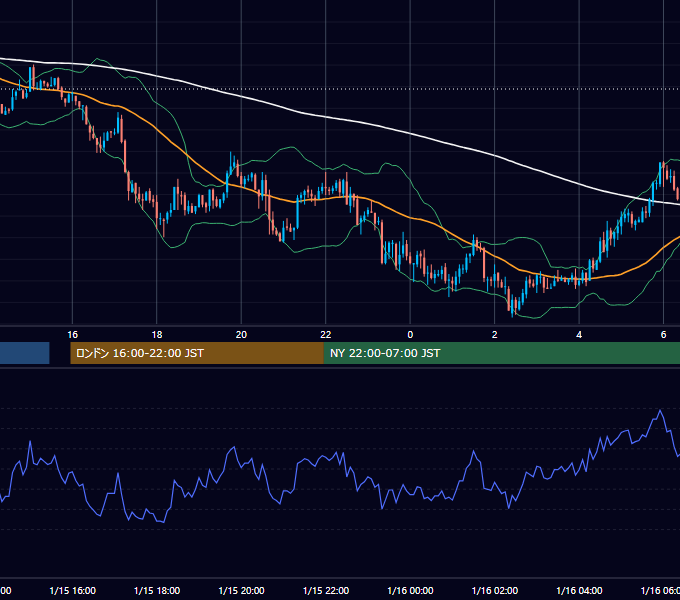Viewport: 680px width, 600px height.
Task: Click the hour label 18 on upper axis
Action: coord(157,335)
